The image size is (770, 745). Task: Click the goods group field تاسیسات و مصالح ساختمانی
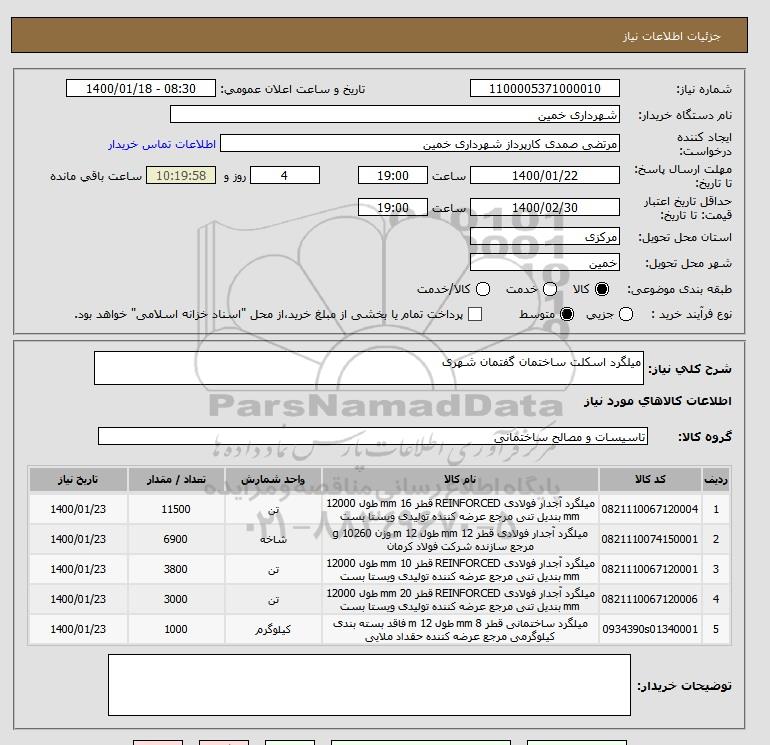(x=373, y=436)
